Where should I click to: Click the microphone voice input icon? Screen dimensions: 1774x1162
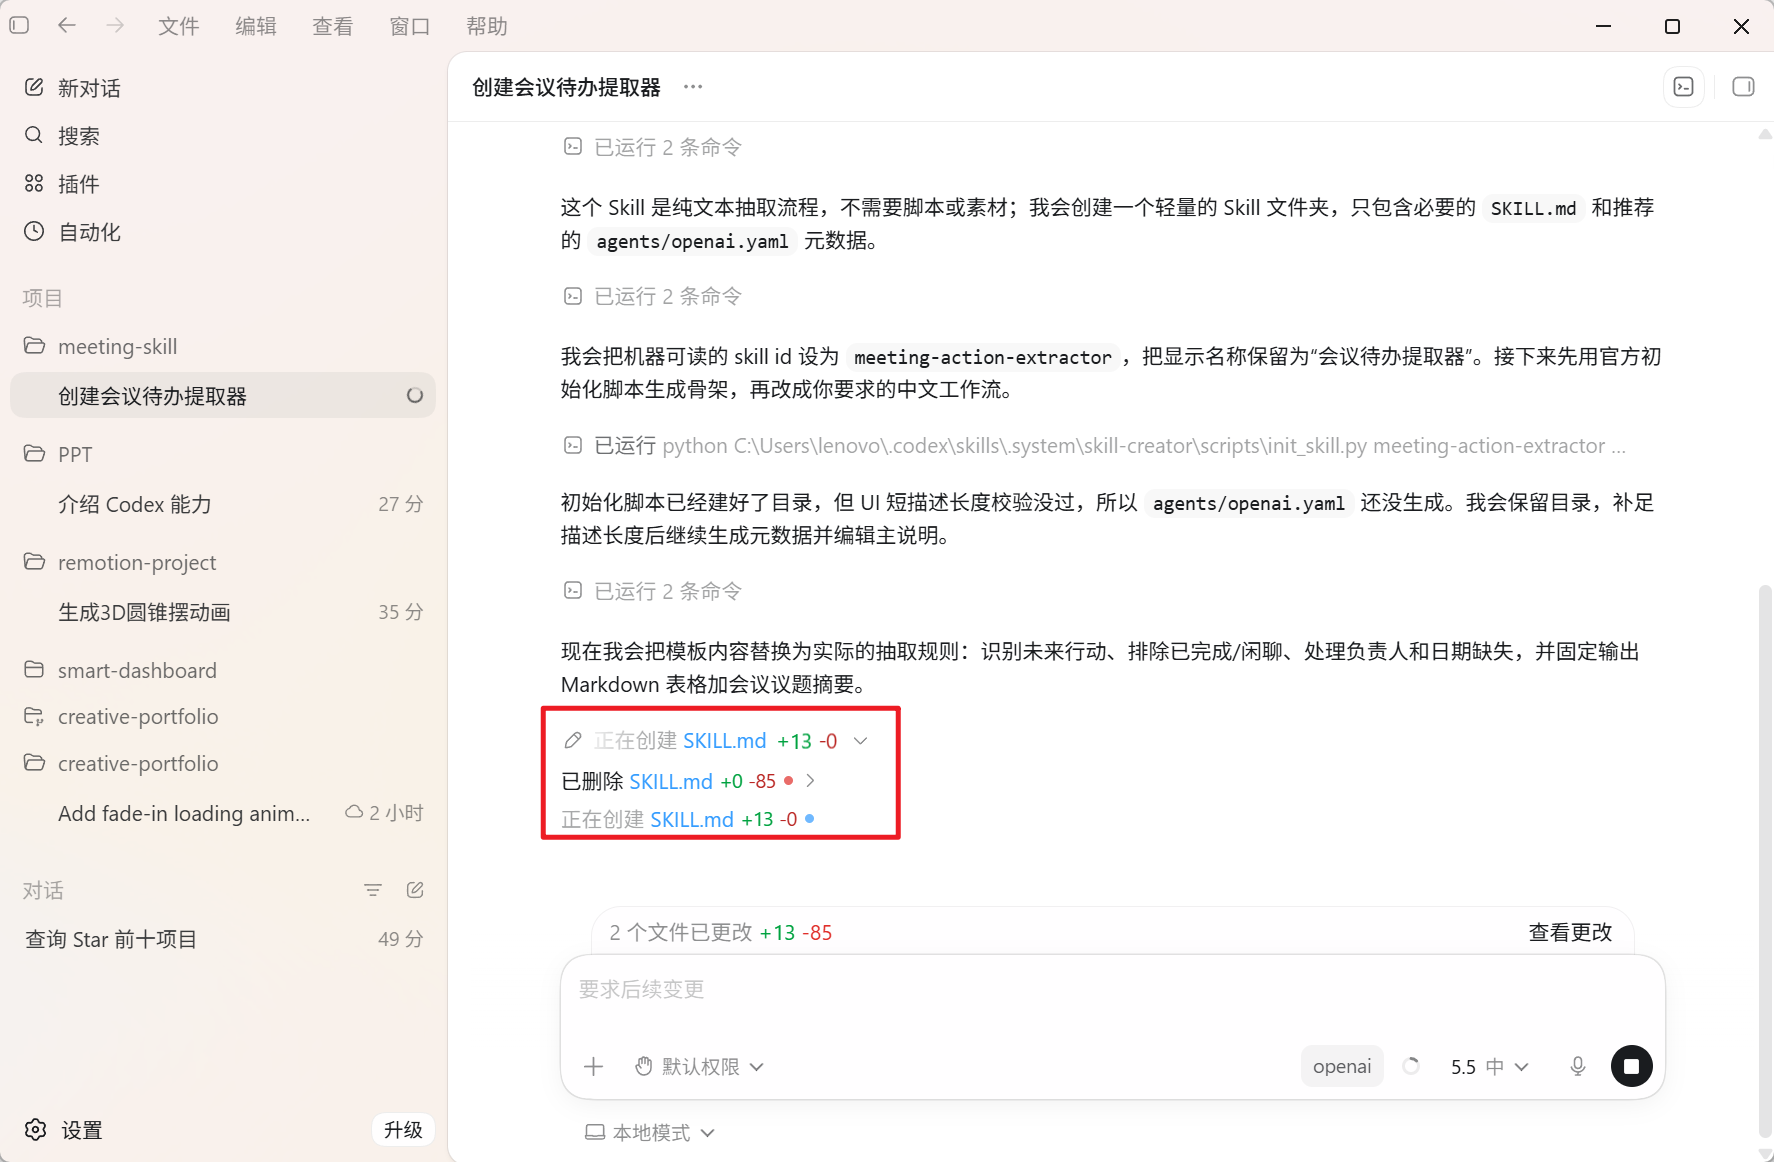pos(1578,1067)
